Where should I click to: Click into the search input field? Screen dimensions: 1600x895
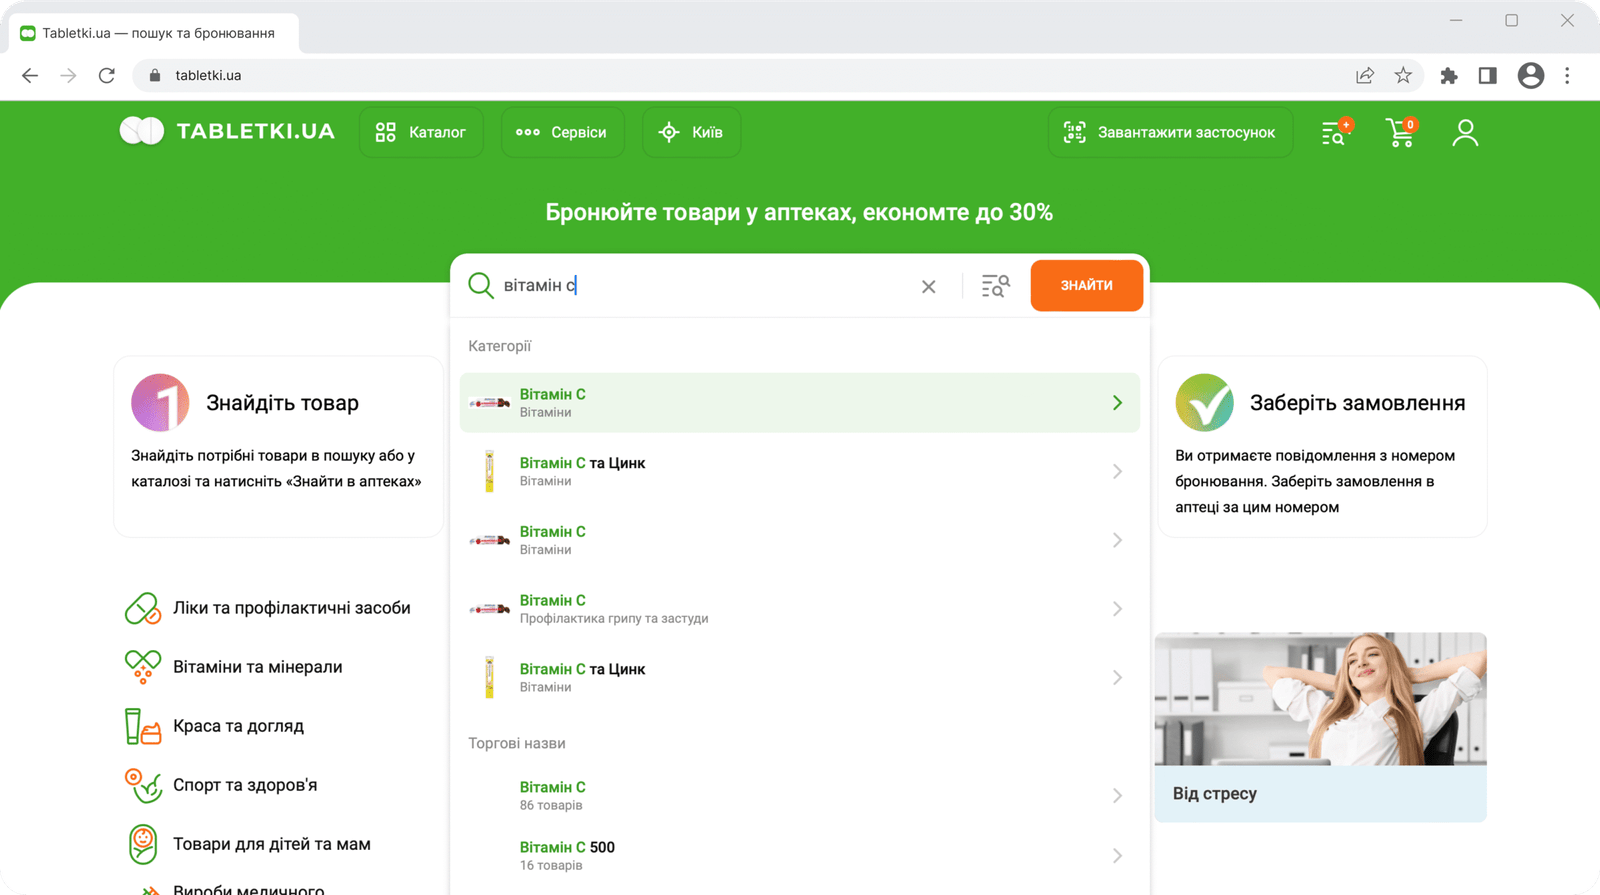point(700,286)
